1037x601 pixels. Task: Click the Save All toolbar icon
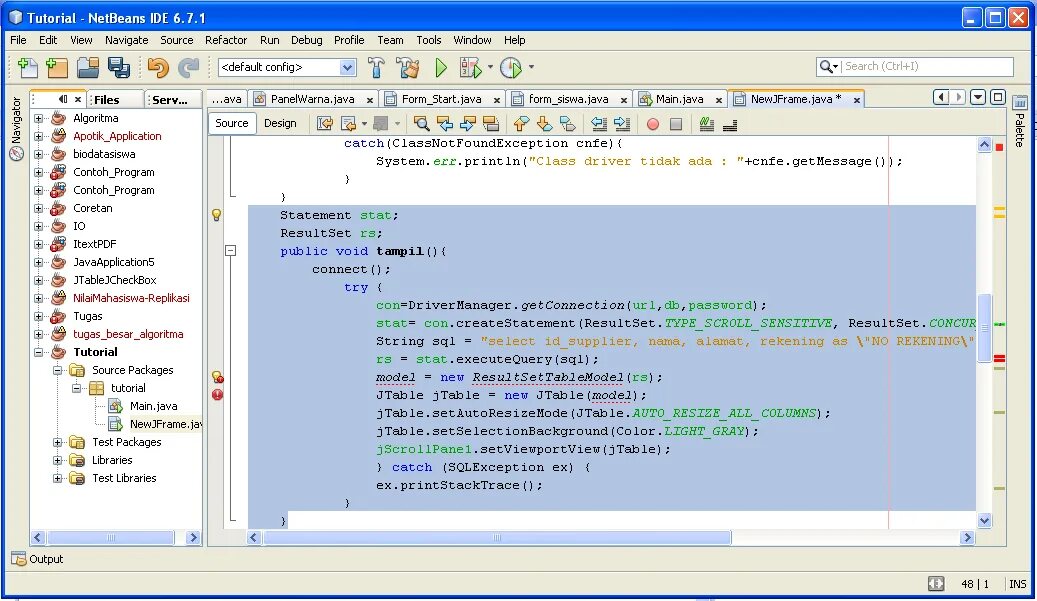point(119,67)
